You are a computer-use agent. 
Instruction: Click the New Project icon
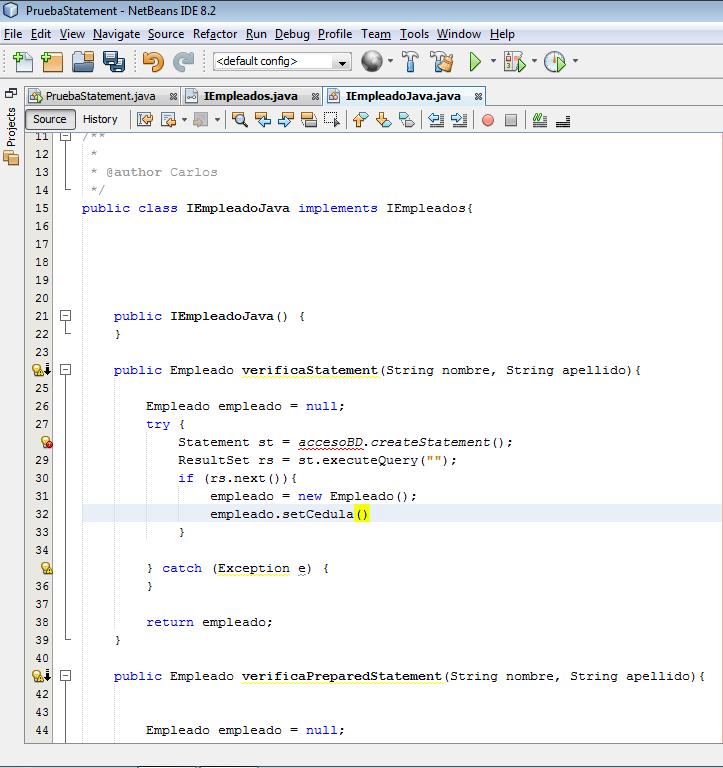click(52, 62)
